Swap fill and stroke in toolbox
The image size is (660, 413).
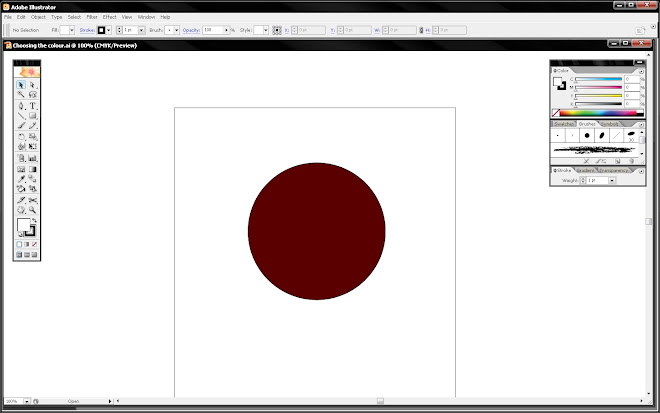pyautogui.click(x=34, y=220)
